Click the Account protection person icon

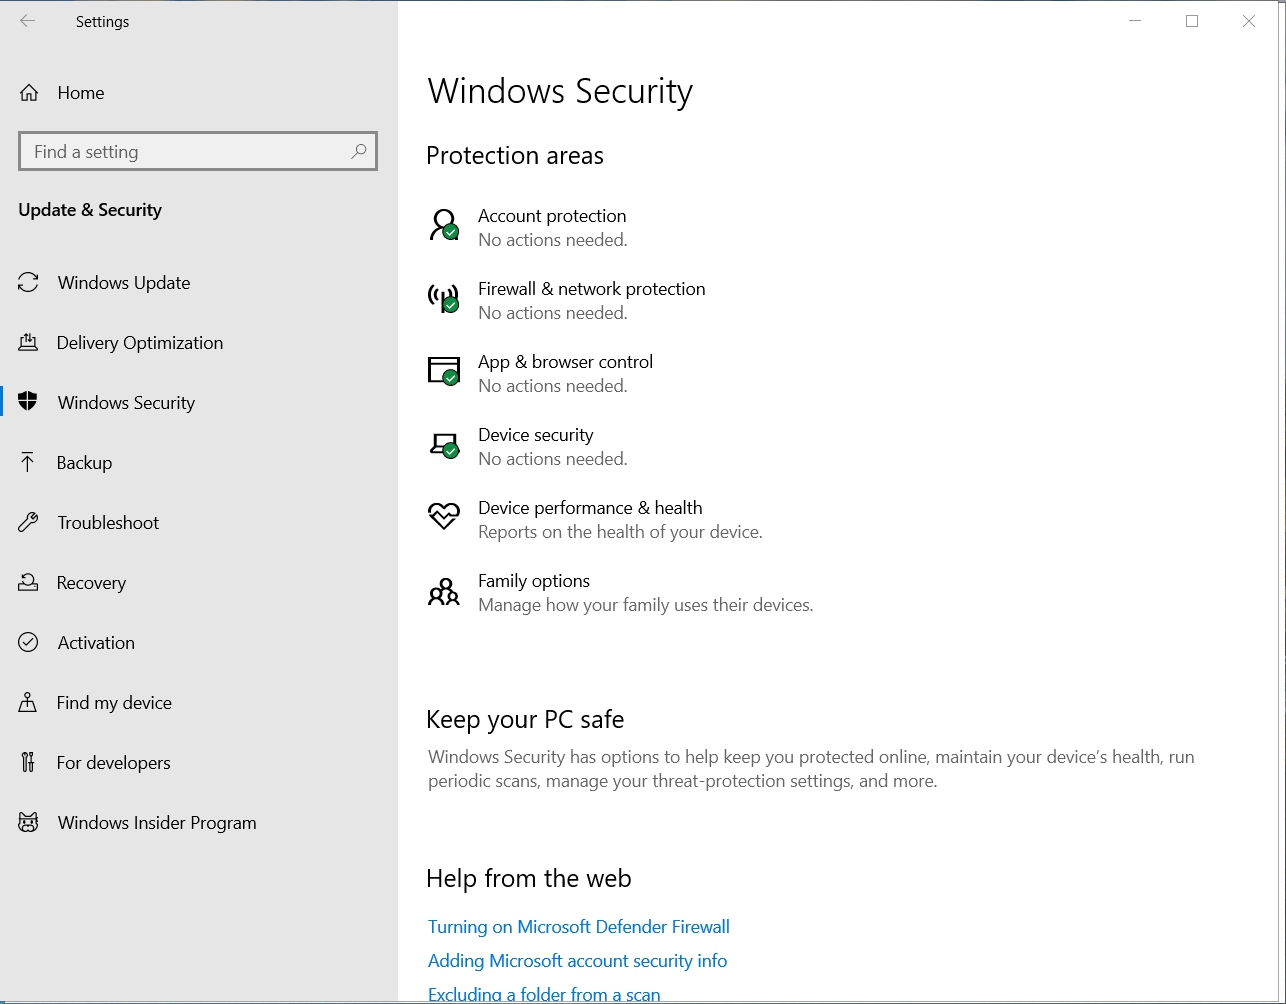444,225
